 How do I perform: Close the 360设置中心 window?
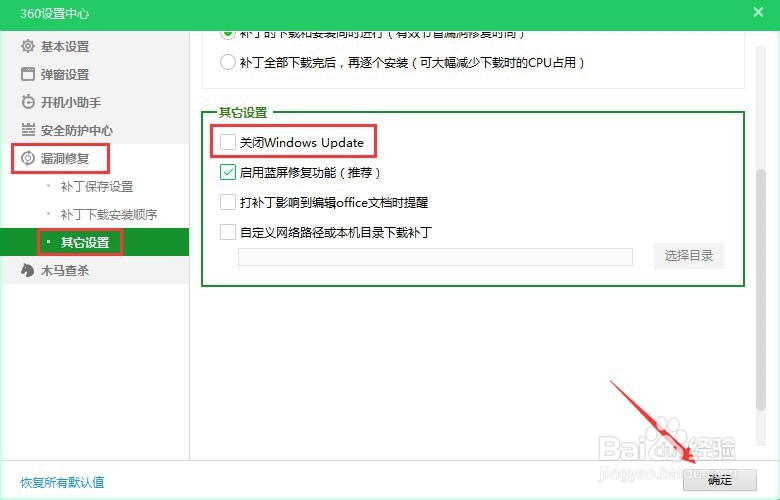click(x=758, y=12)
